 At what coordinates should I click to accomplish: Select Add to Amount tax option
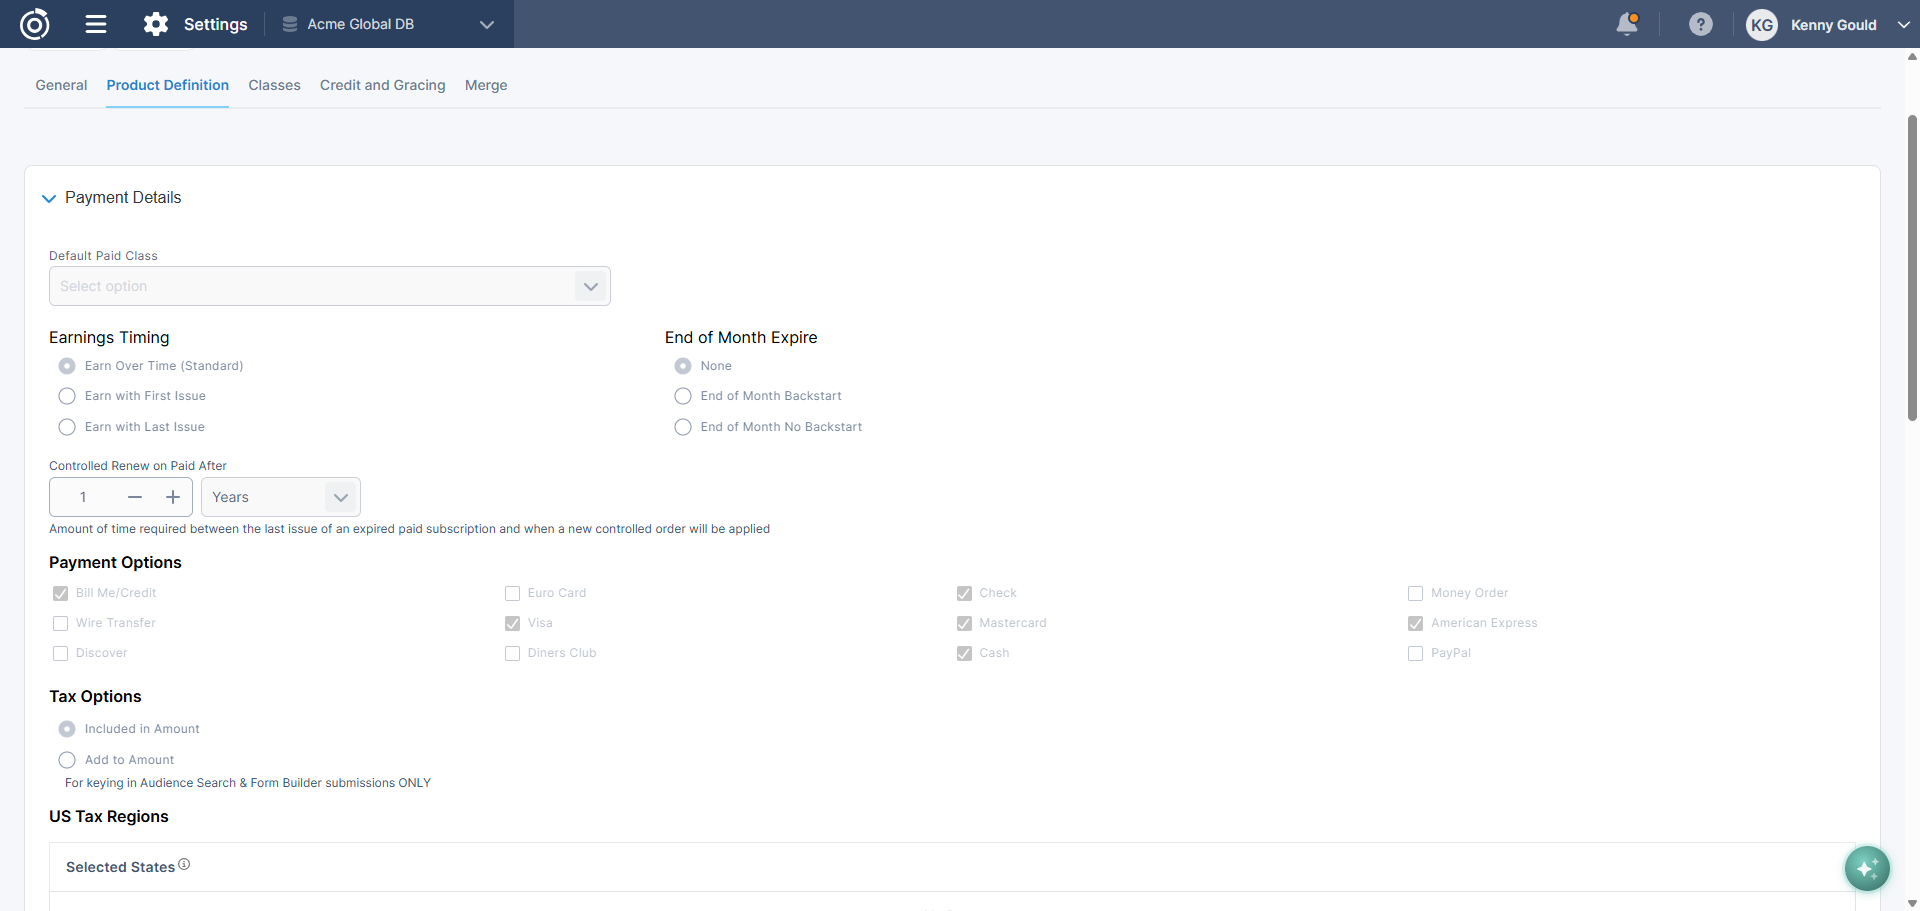(67, 760)
